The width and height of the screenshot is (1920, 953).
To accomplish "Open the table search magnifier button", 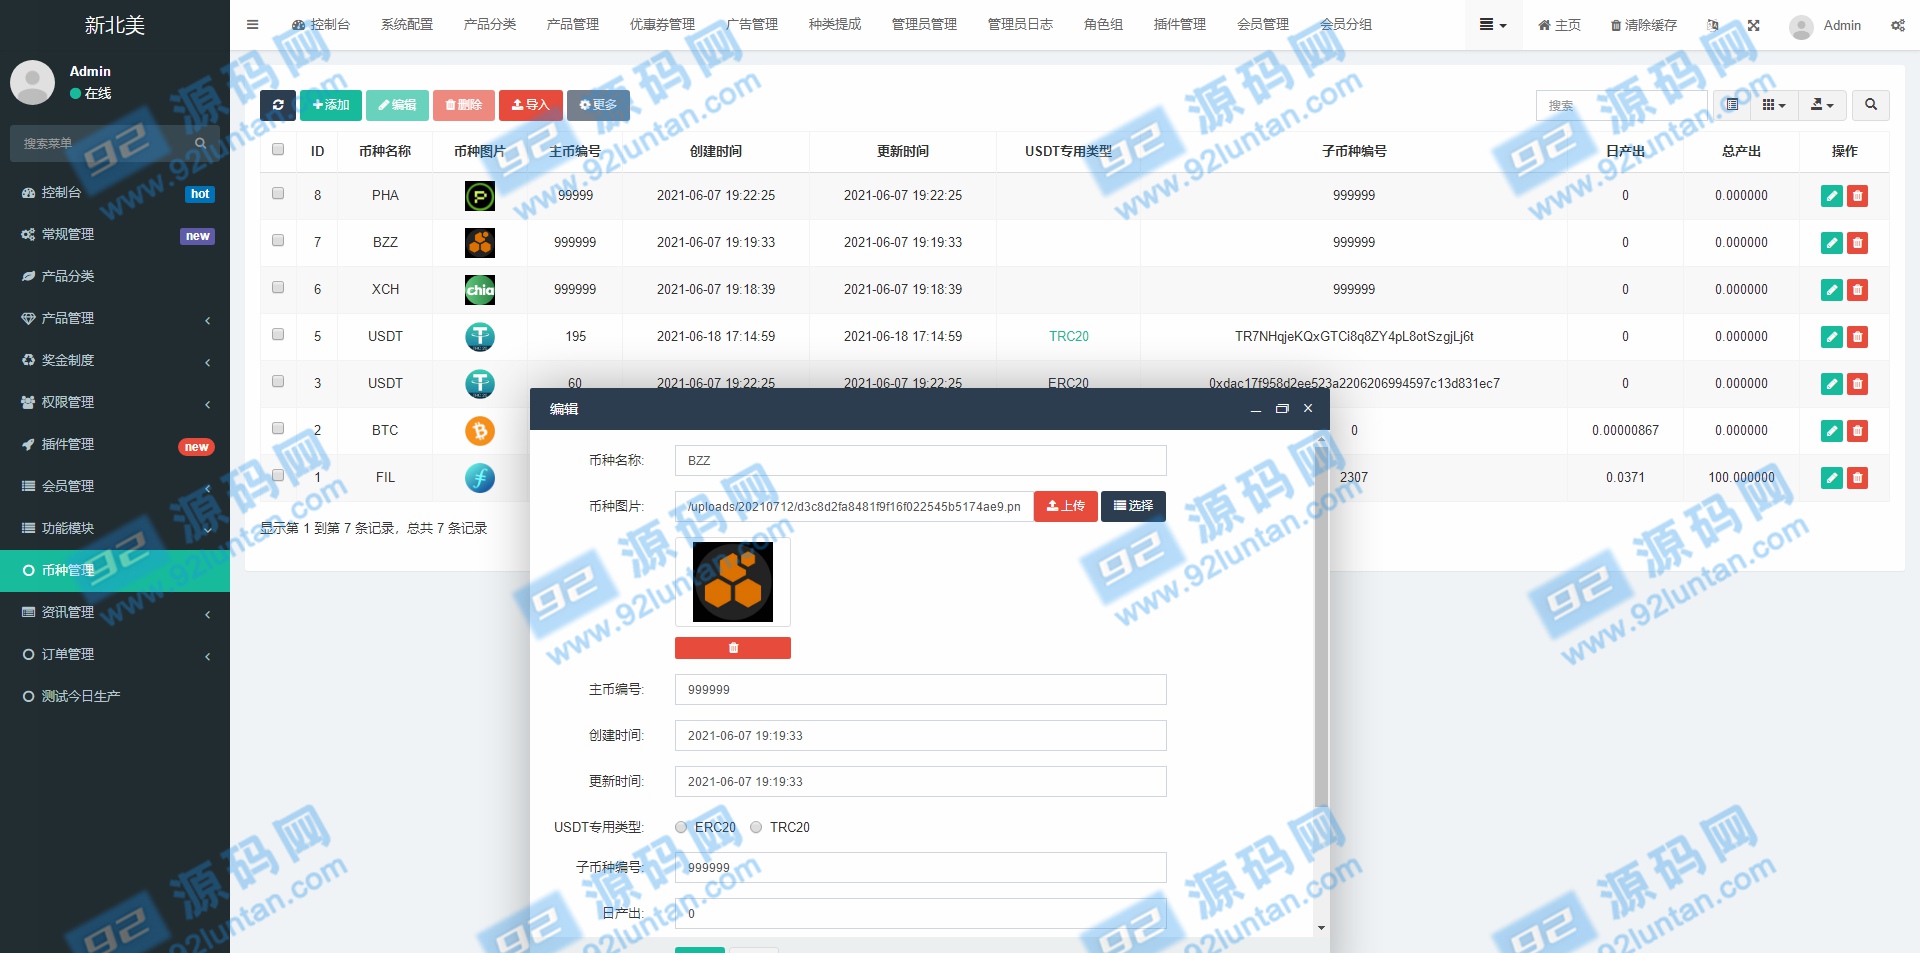I will coord(1871,104).
